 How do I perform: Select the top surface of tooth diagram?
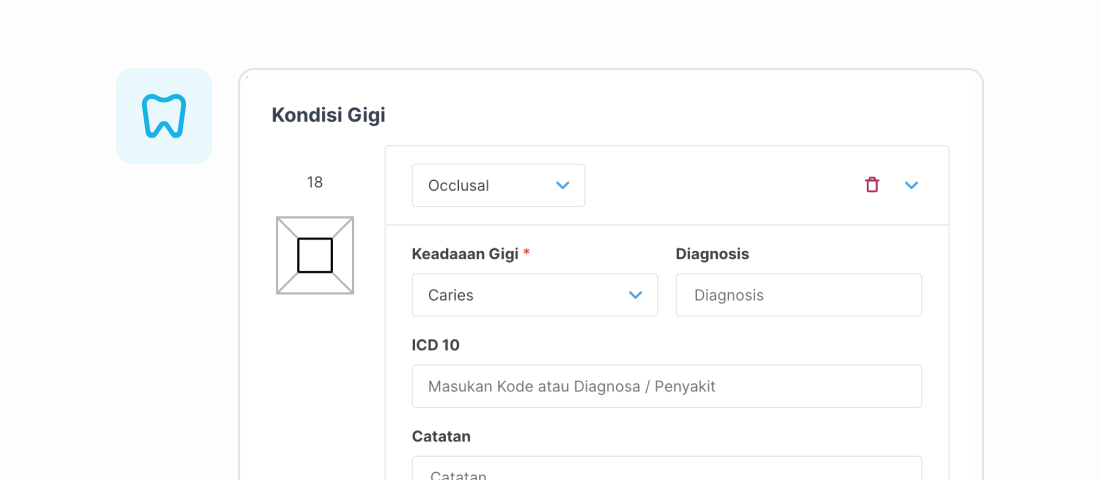[x=315, y=227]
